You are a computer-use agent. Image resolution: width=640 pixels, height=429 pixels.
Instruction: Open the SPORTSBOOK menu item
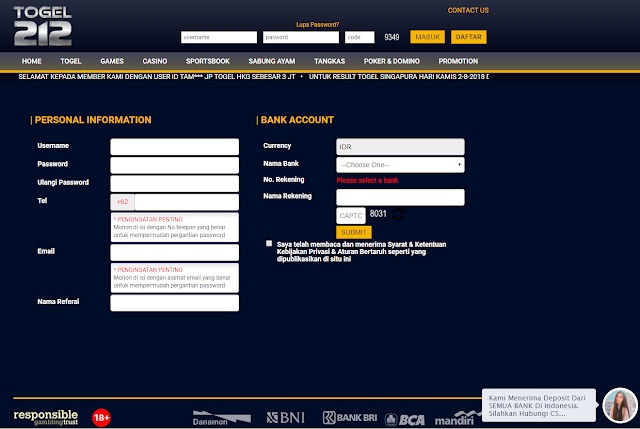tap(208, 61)
